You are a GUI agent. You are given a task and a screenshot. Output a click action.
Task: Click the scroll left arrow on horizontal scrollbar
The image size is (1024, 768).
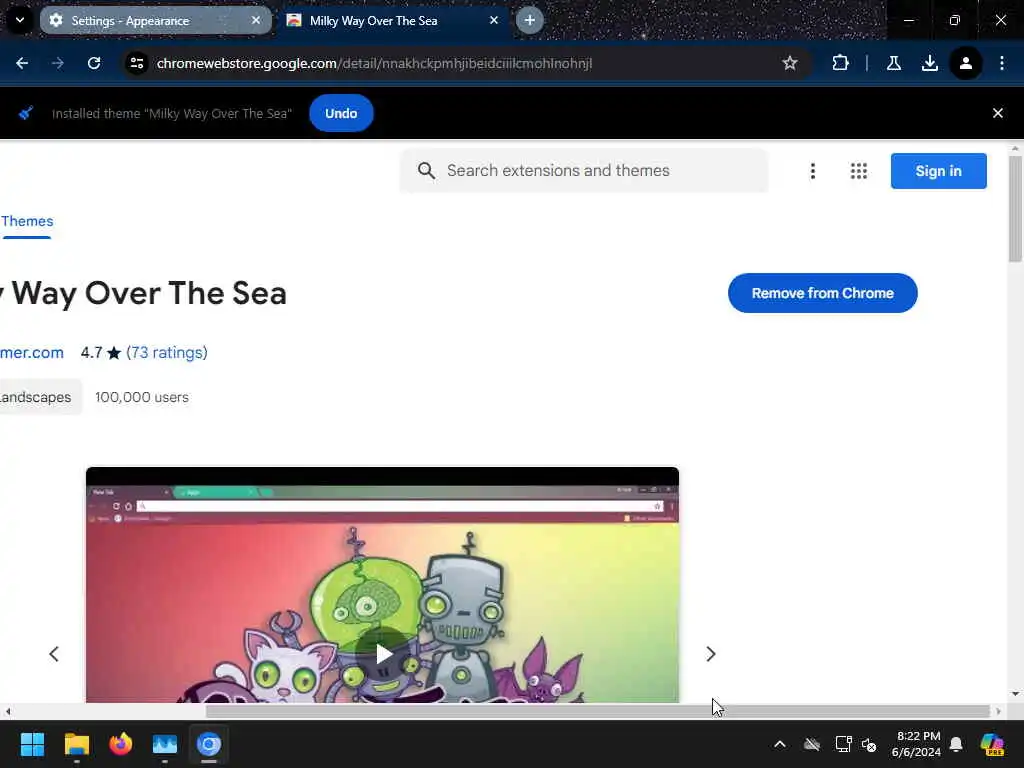(7, 711)
